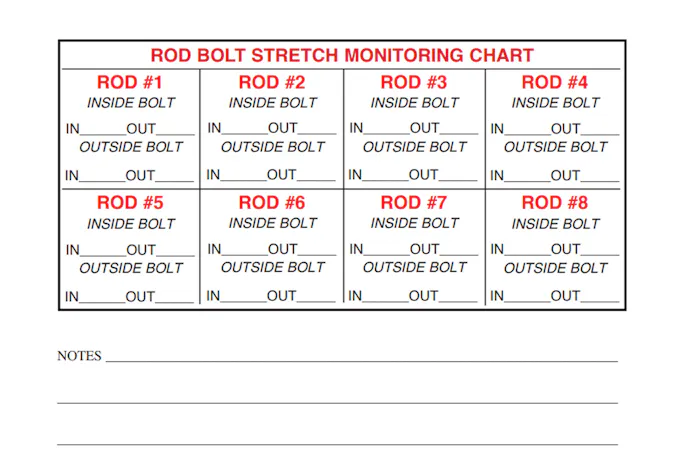Click INSIDE BOLT label under ROD #3
Viewport: 688px width, 459px height.
pyautogui.click(x=414, y=103)
